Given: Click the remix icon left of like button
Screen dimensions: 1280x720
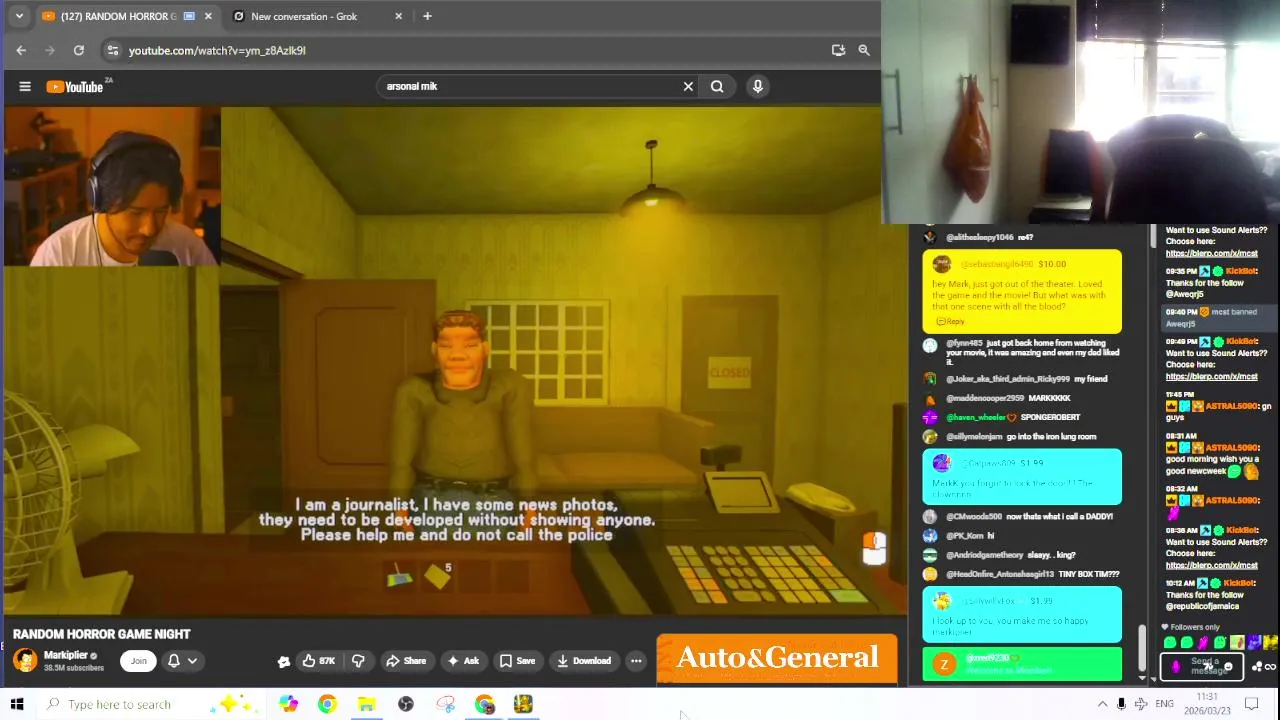Looking at the screenshot, I should (284, 661).
